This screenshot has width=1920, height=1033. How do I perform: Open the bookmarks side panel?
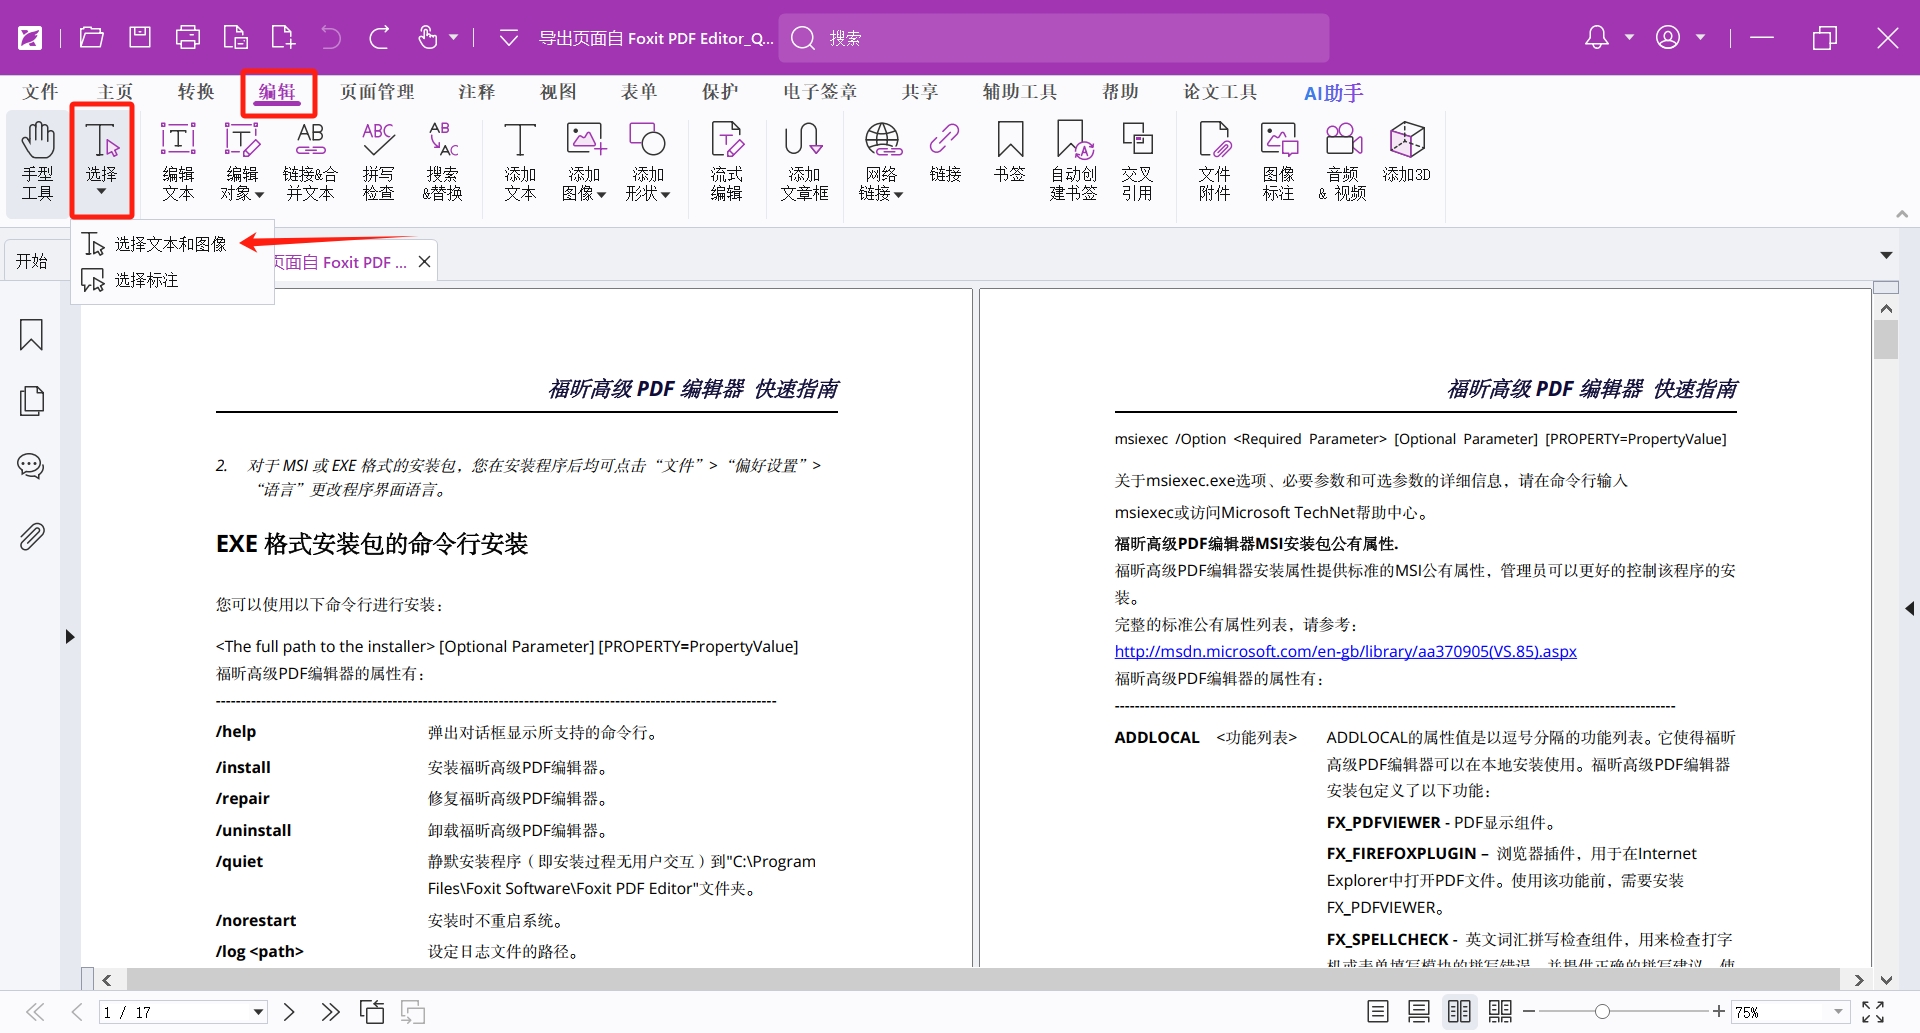click(x=32, y=335)
